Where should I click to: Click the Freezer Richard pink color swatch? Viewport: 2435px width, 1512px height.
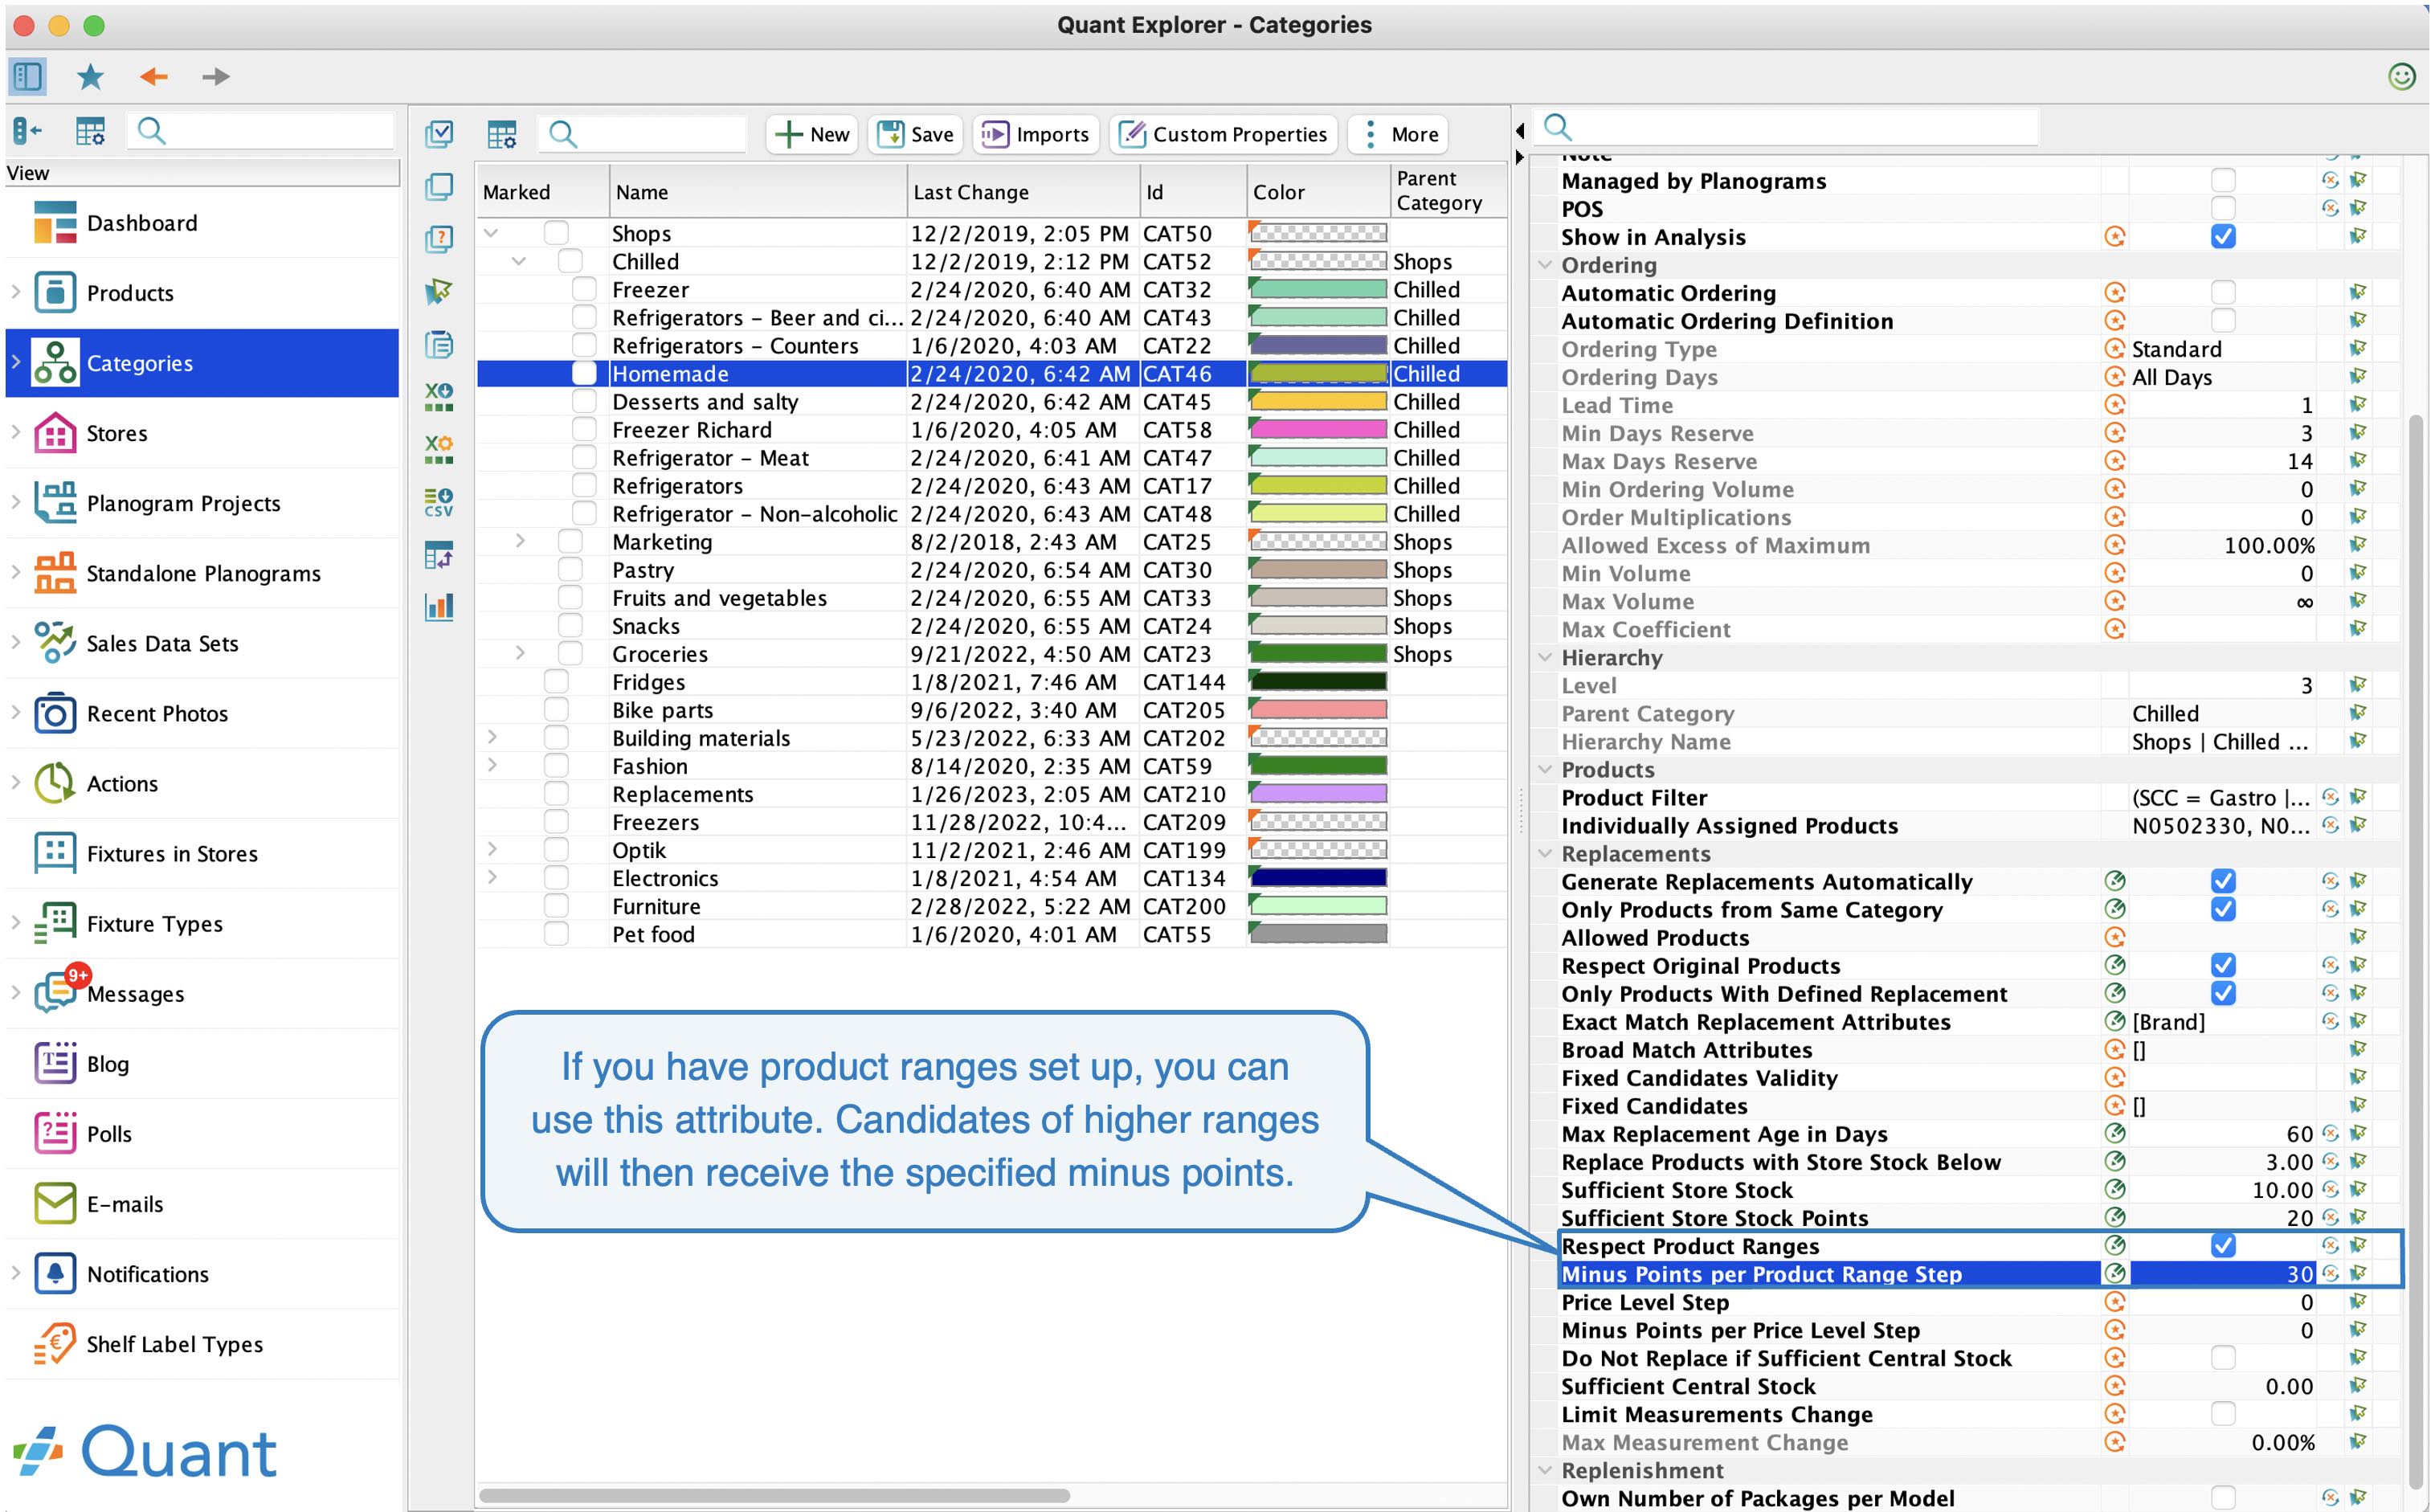[x=1318, y=429]
